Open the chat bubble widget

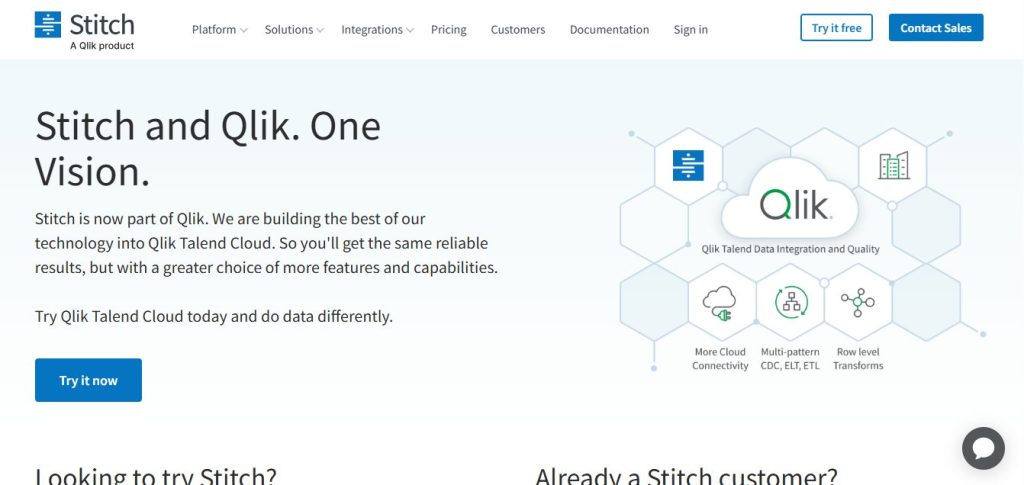[982, 448]
